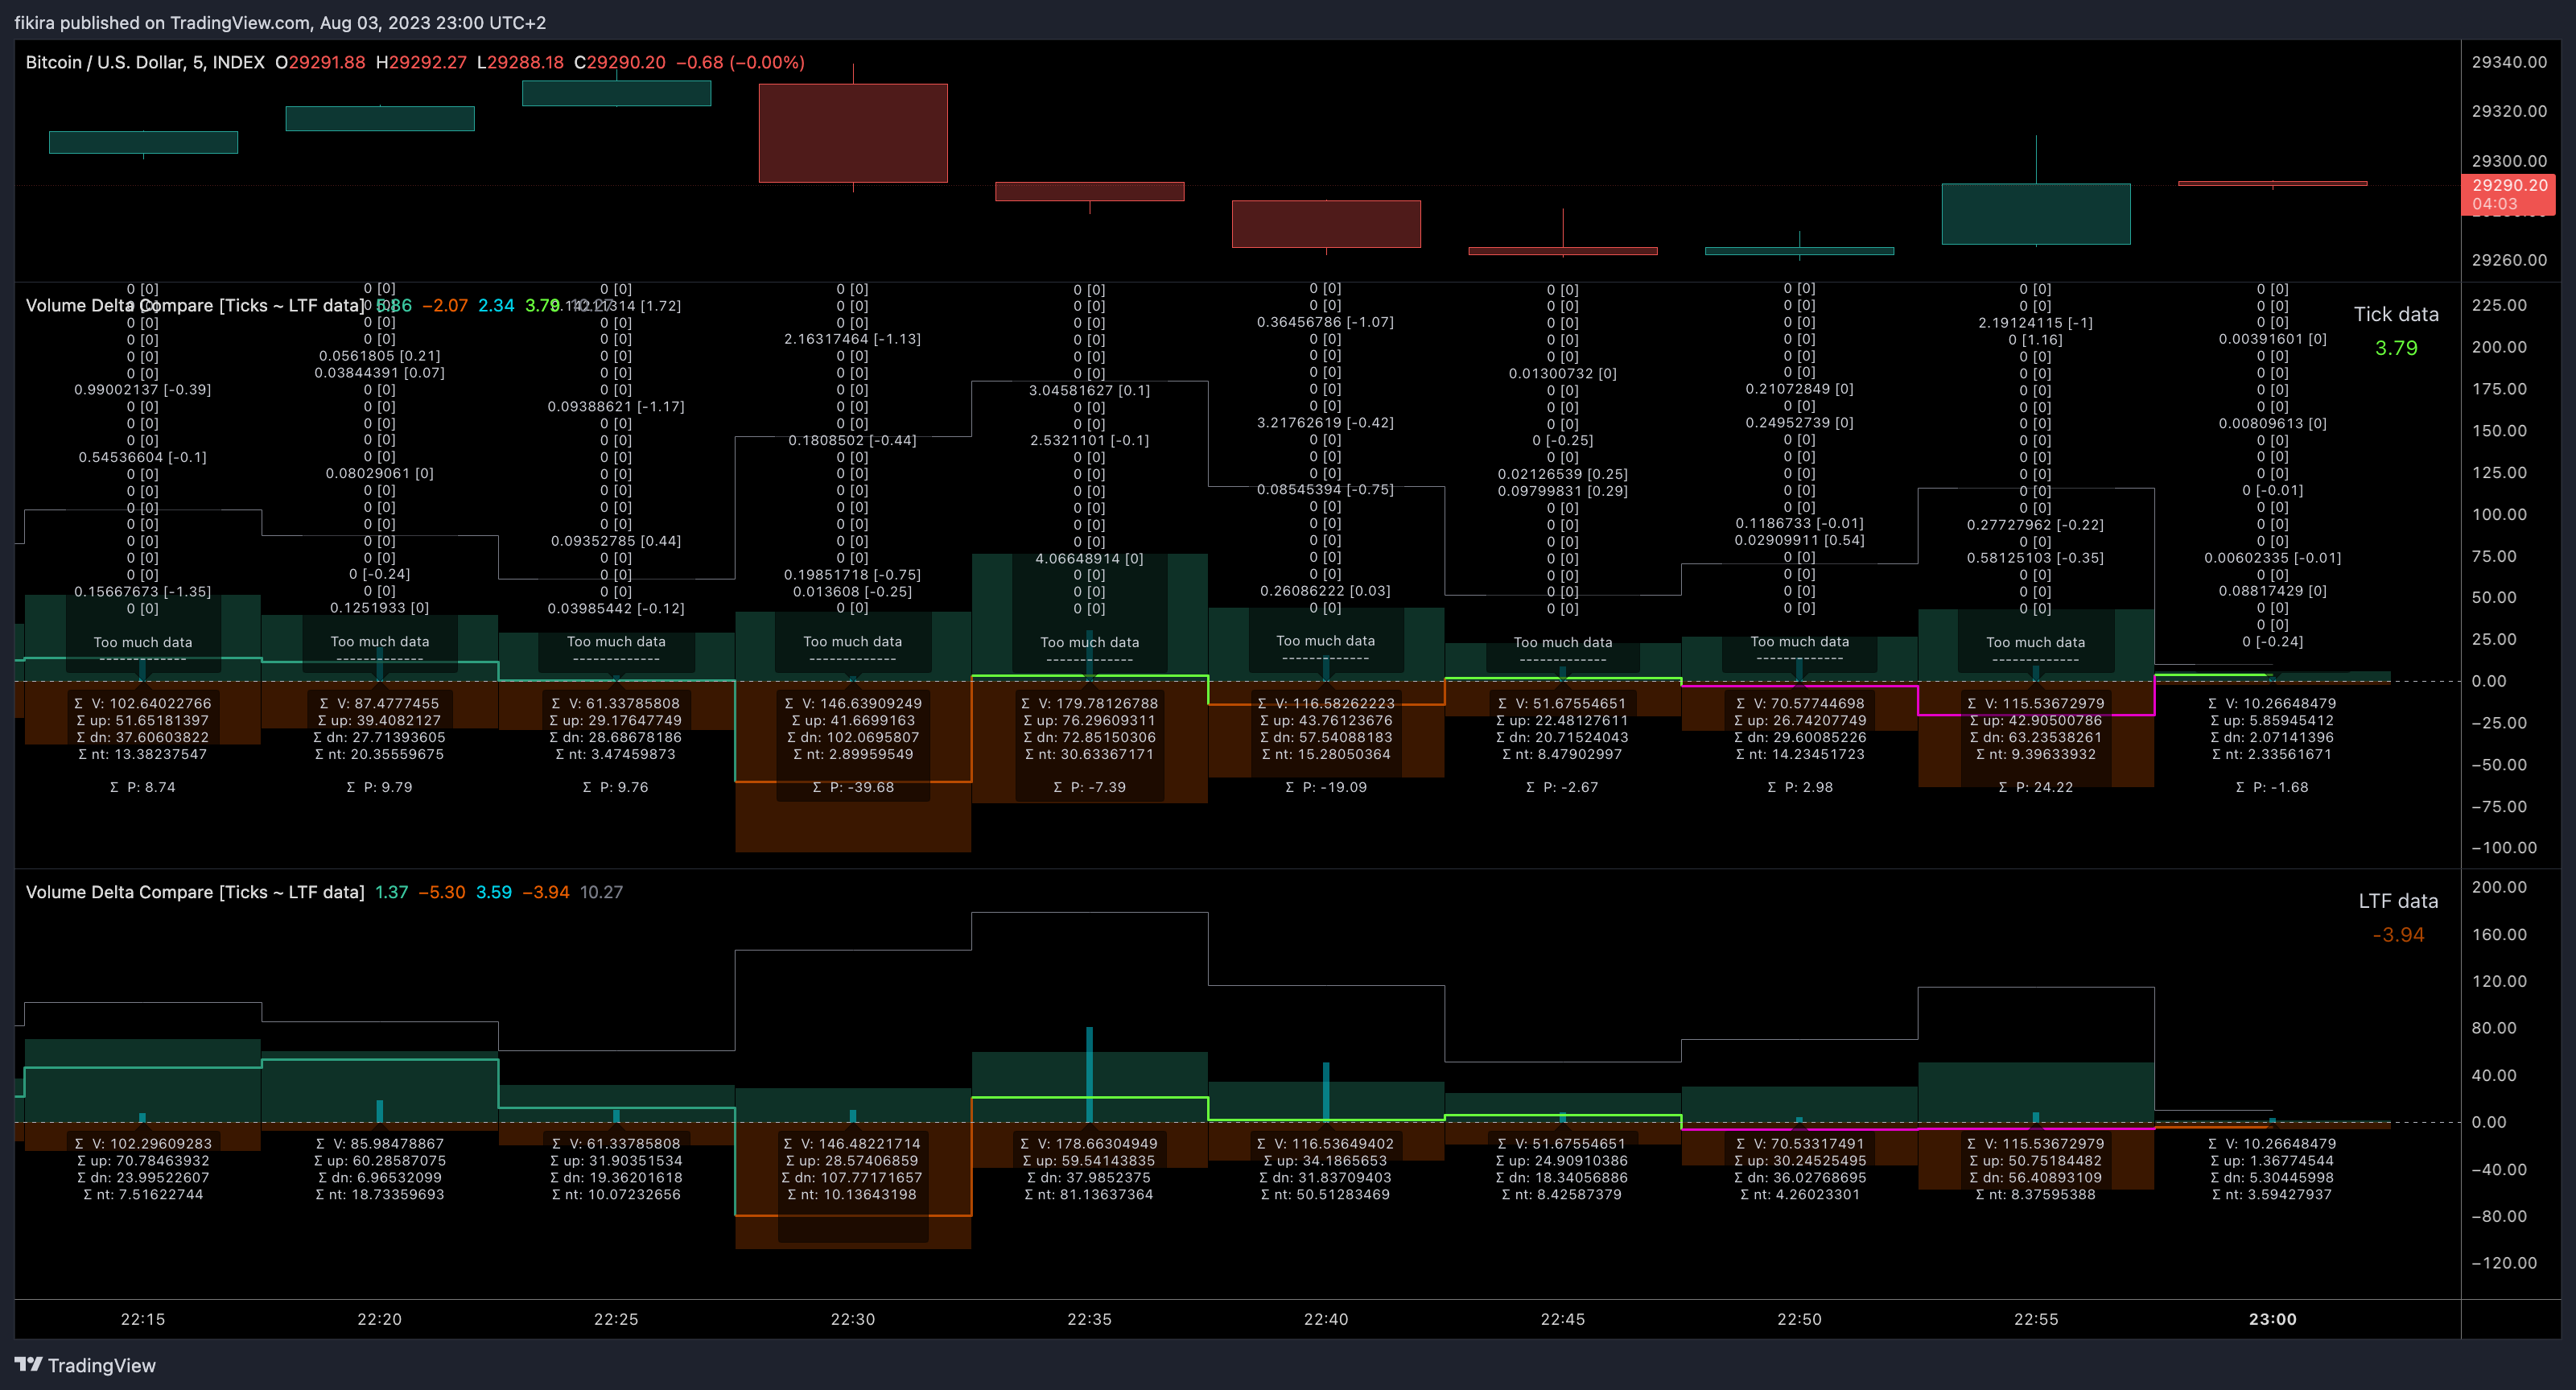The width and height of the screenshot is (2576, 1390).
Task: Click the TradingView logo at bottom left
Action: pyautogui.click(x=85, y=1365)
